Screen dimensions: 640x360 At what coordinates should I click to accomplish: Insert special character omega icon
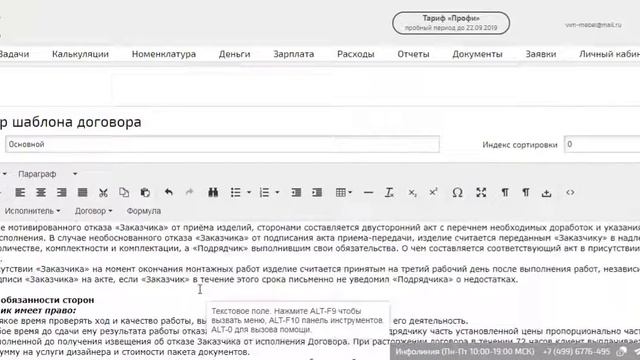tap(457, 192)
